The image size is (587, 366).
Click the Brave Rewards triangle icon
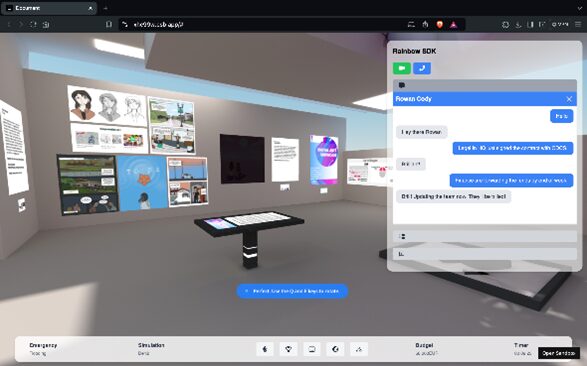coord(453,24)
